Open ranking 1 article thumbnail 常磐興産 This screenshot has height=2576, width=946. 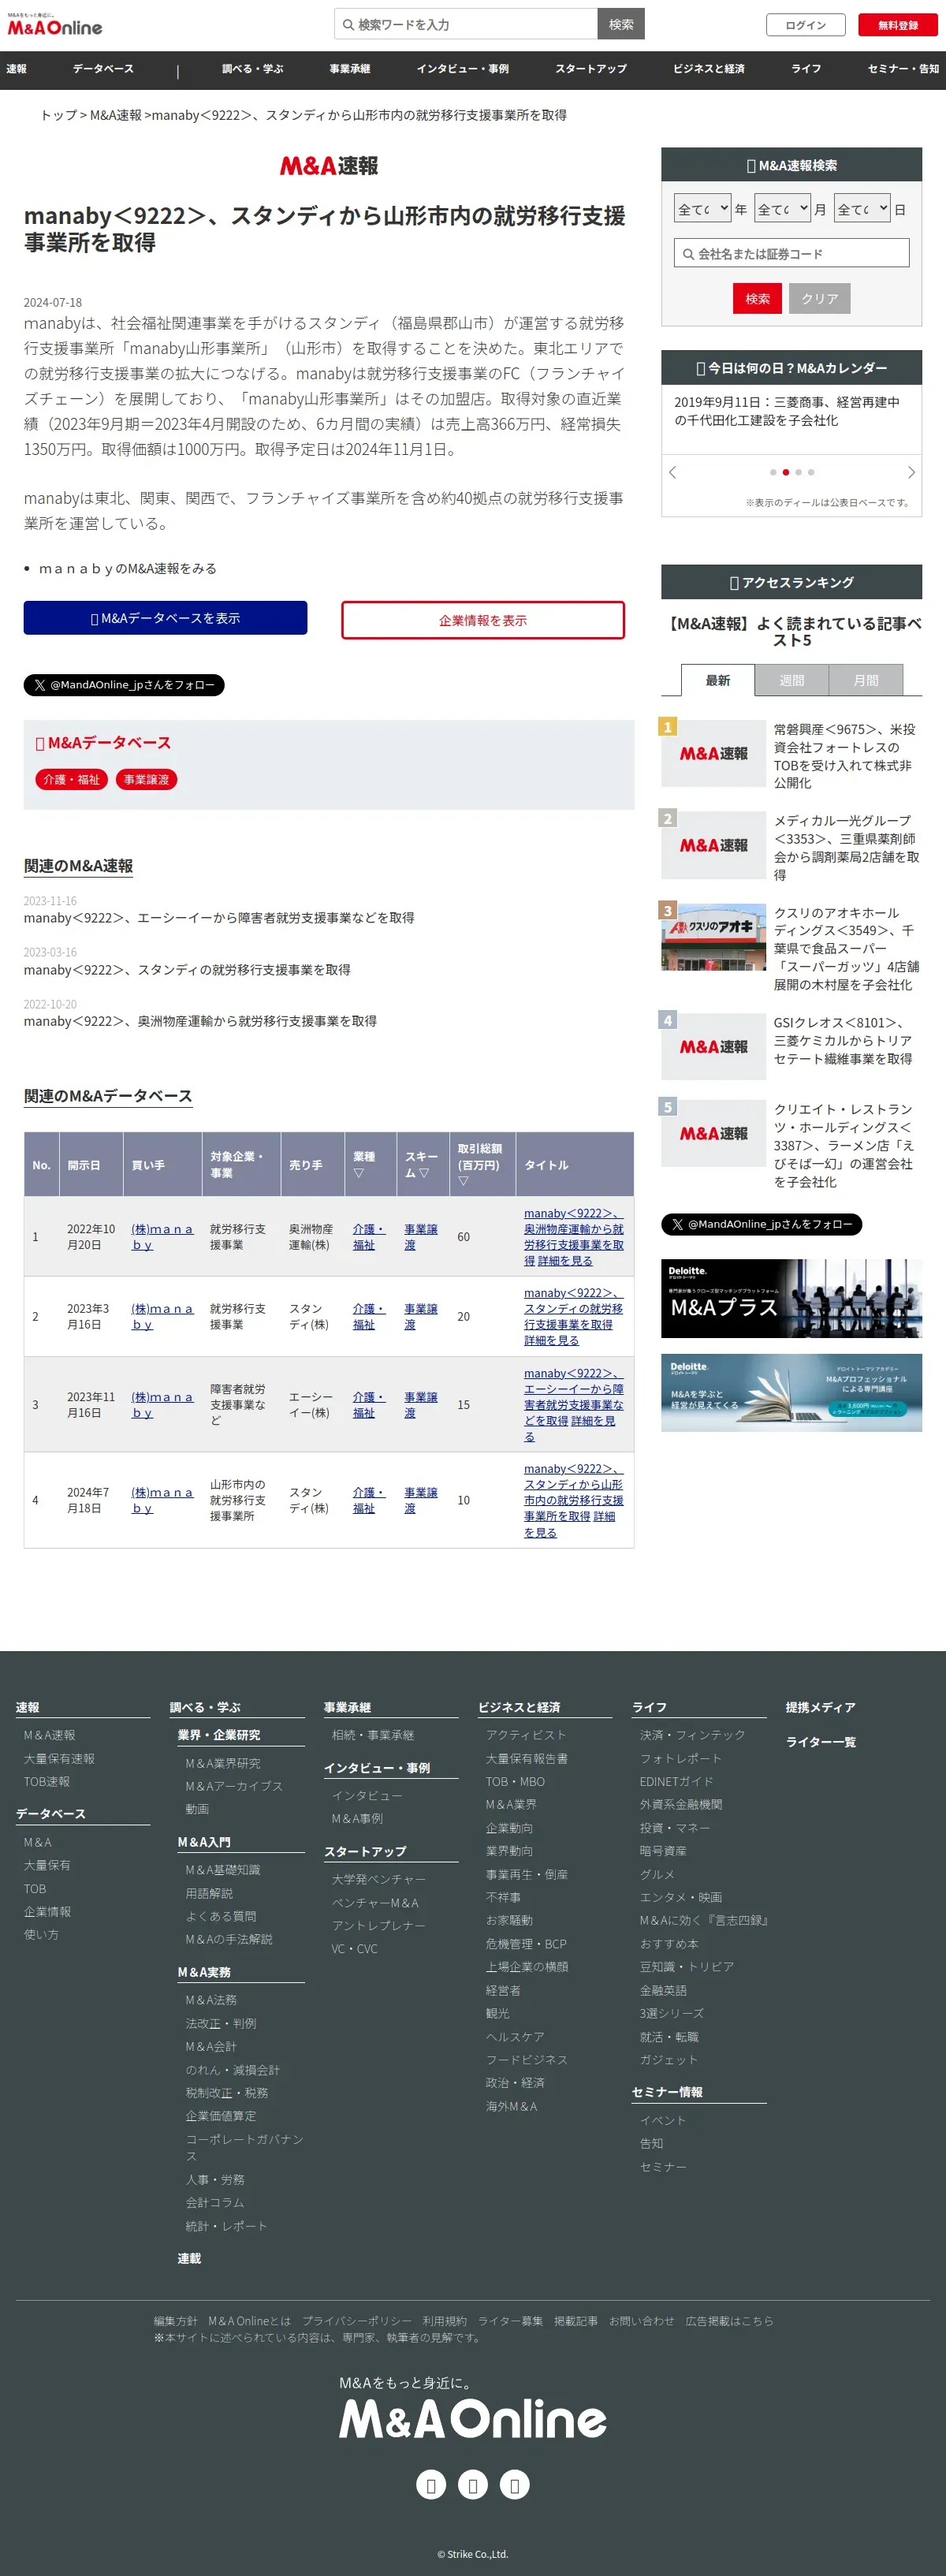tap(714, 753)
